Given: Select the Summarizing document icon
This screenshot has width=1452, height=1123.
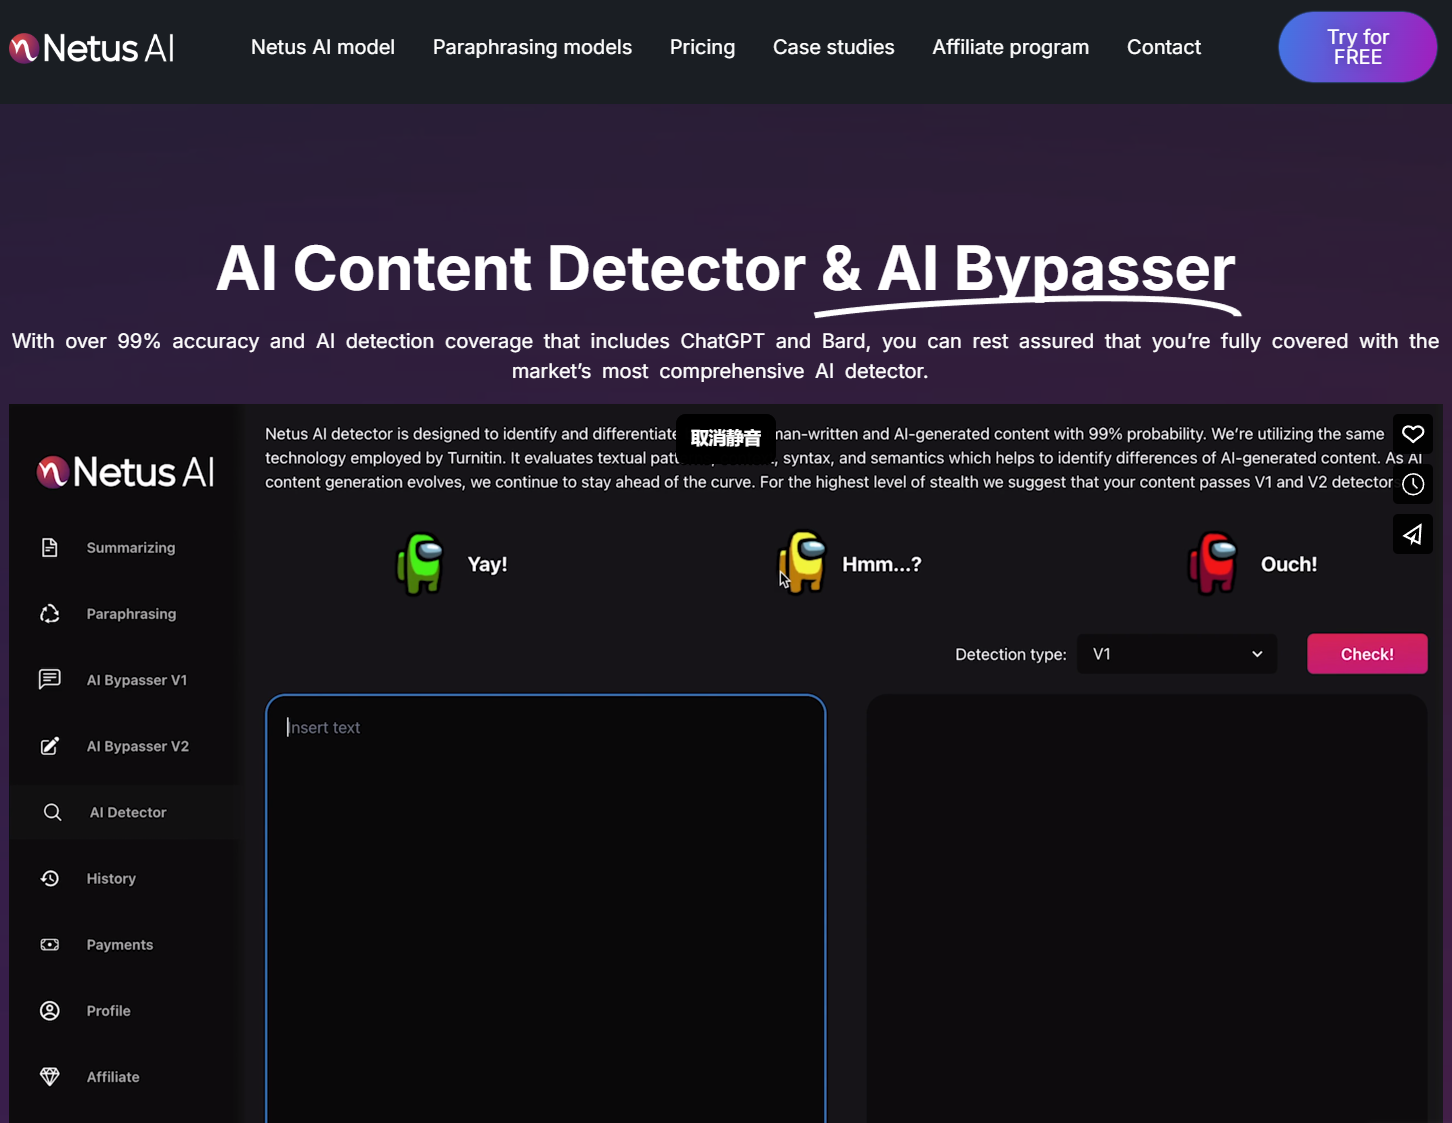Looking at the screenshot, I should point(50,547).
